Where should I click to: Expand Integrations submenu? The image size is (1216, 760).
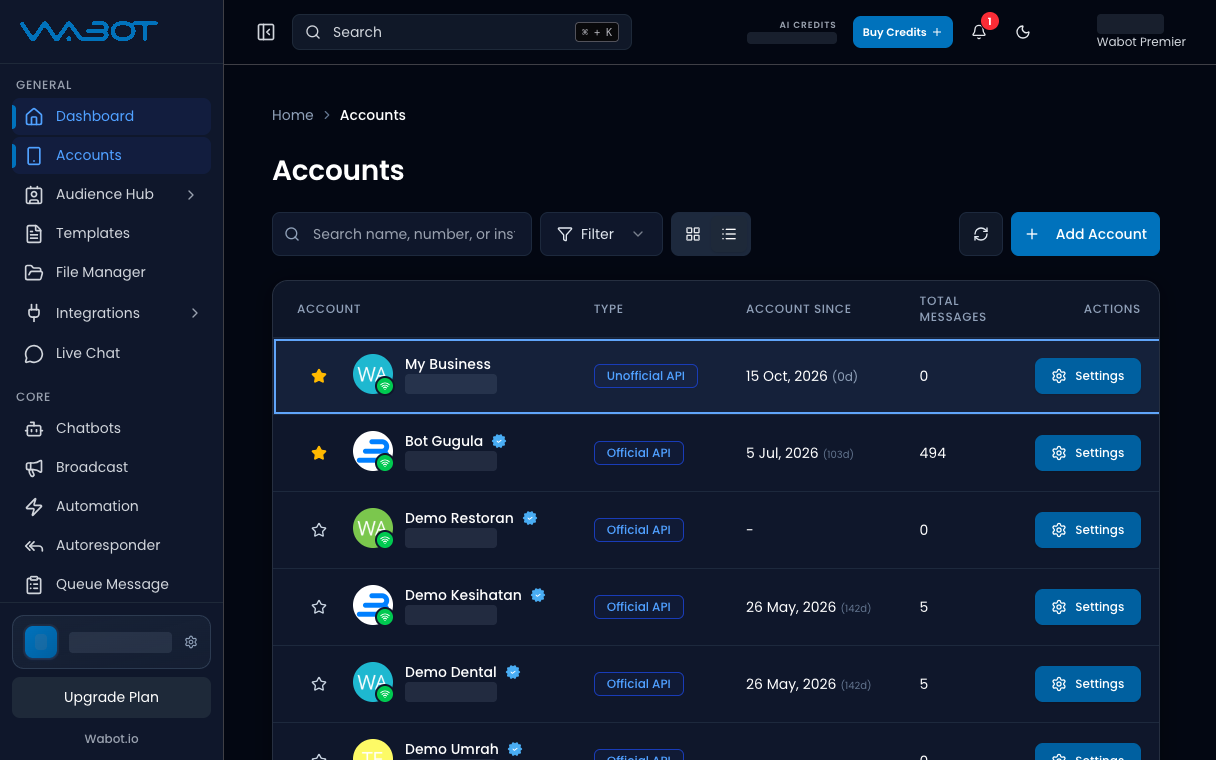click(111, 313)
